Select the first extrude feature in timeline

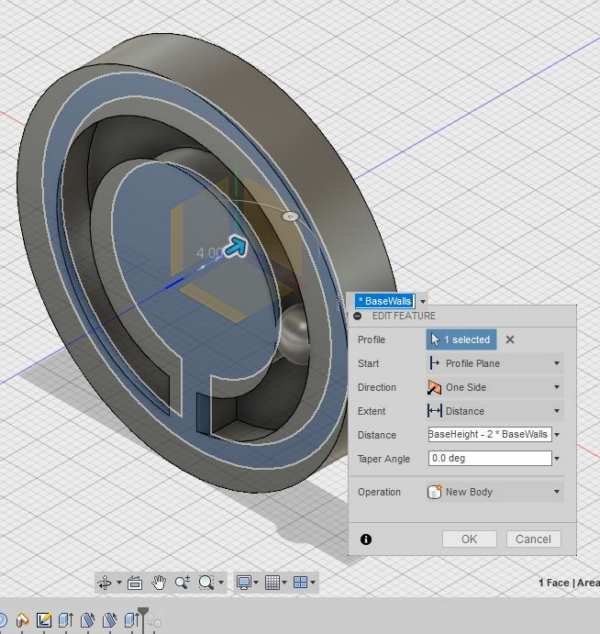pos(65,620)
